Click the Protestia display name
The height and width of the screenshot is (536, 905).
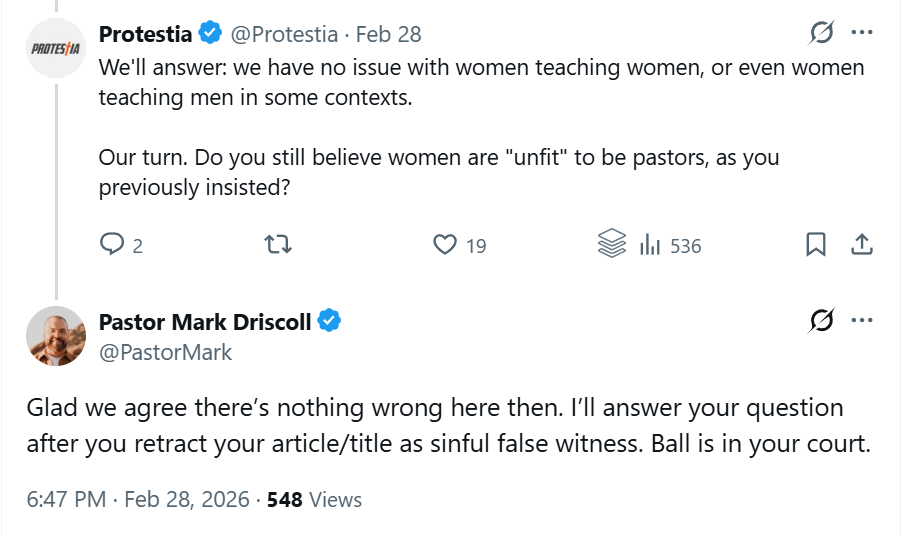[145, 34]
